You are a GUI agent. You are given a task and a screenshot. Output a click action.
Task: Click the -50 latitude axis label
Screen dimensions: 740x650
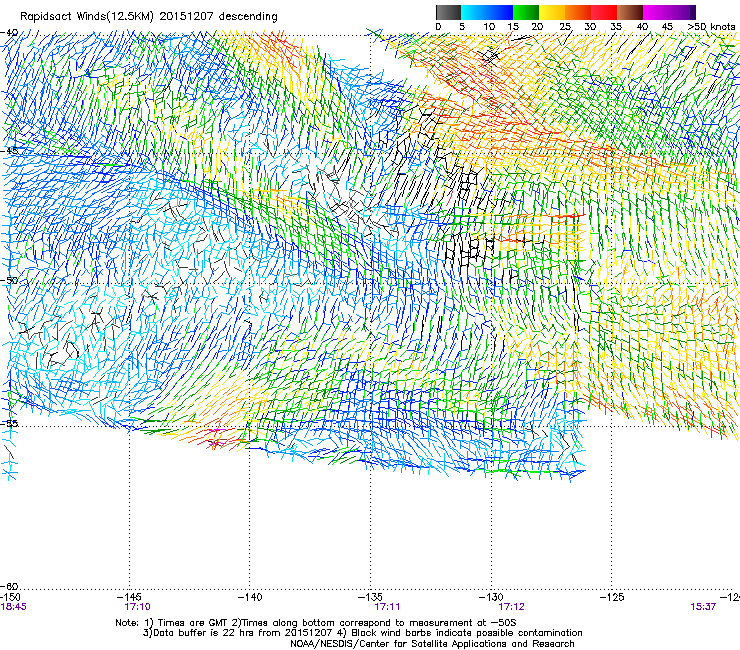[9, 280]
